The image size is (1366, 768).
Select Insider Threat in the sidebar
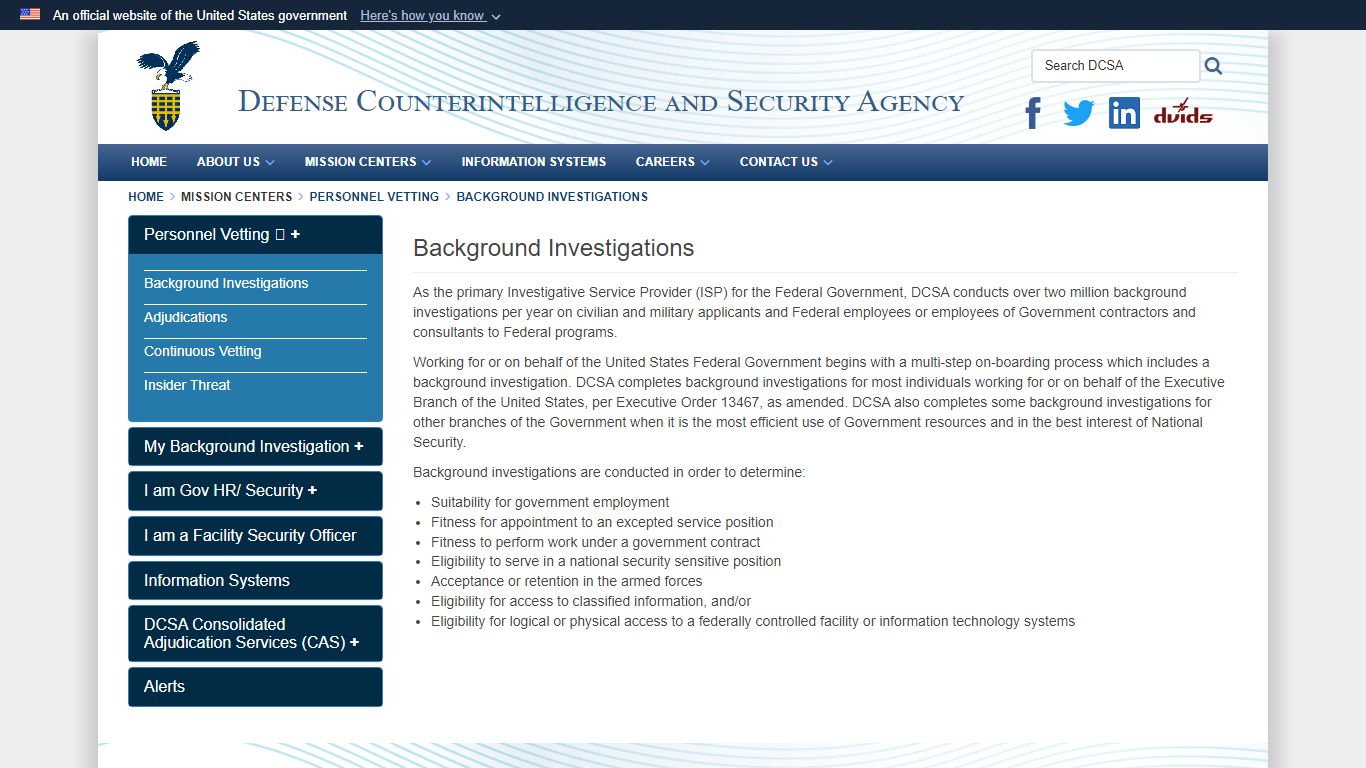click(187, 386)
